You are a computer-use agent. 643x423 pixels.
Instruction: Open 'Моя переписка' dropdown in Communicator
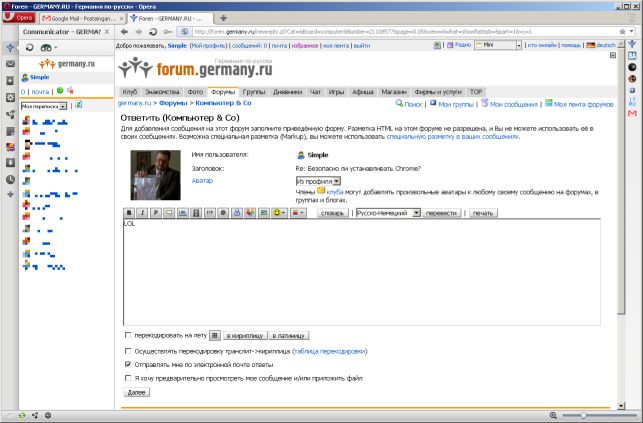point(44,106)
